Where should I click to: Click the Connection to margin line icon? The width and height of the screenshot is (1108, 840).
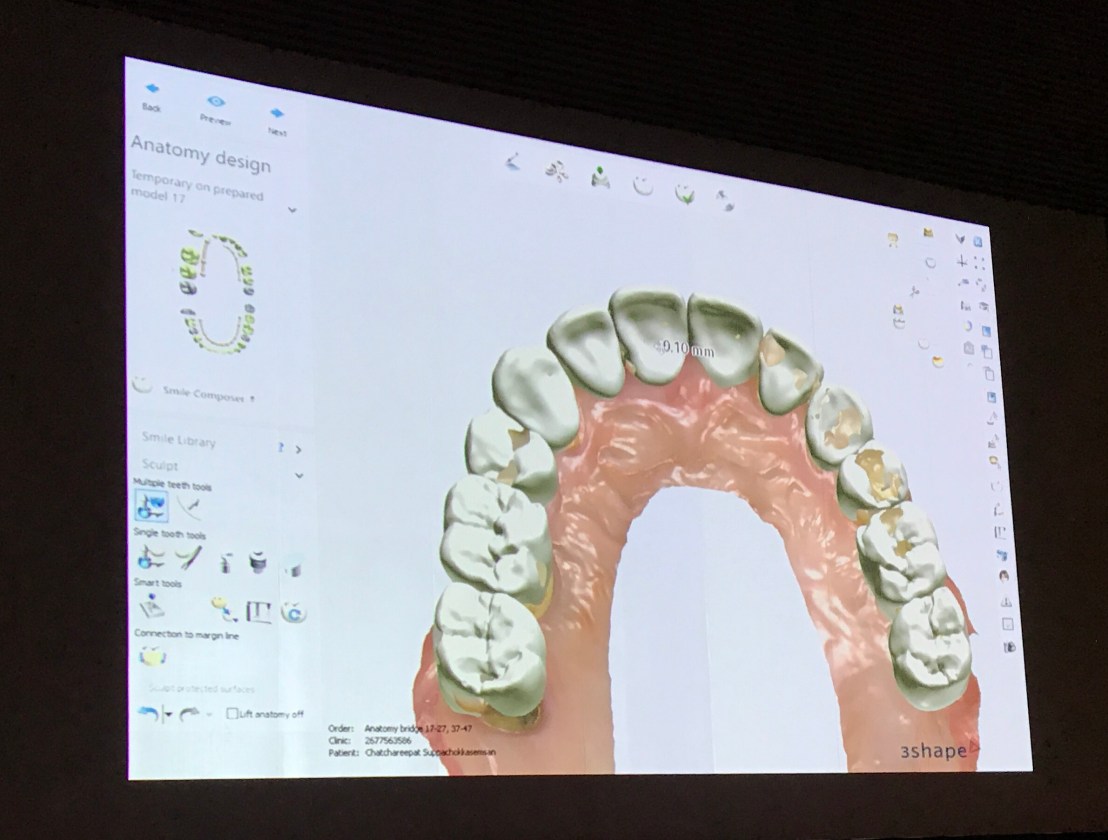coord(153,657)
